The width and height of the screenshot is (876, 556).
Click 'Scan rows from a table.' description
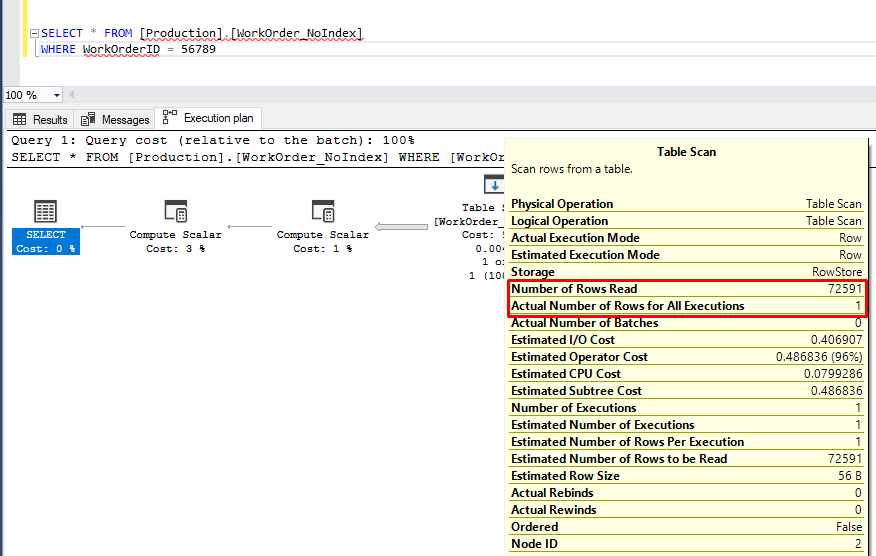[x=572, y=169]
